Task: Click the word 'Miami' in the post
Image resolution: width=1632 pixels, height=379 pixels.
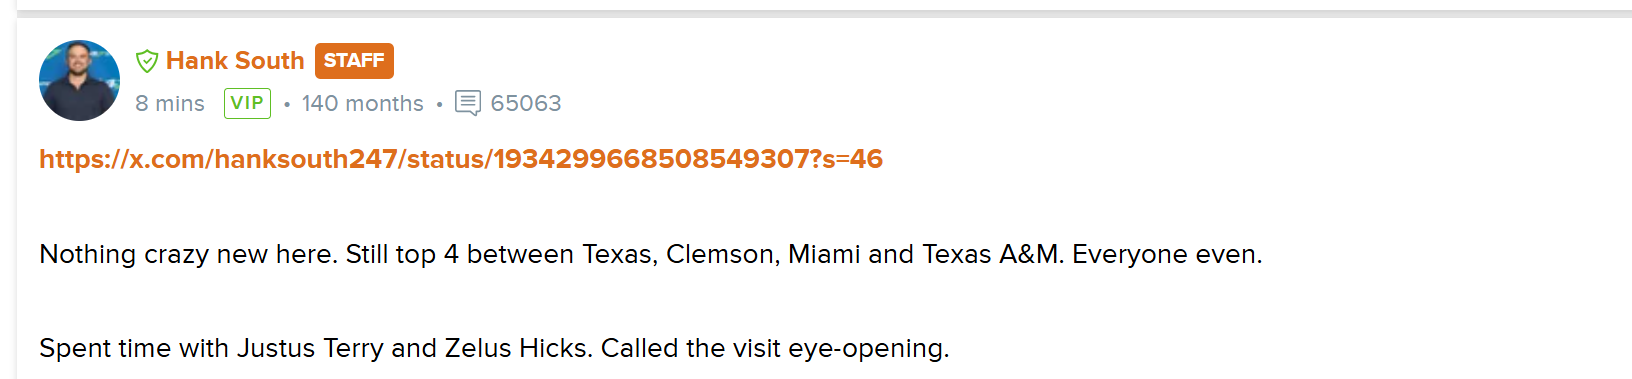Action: [824, 254]
